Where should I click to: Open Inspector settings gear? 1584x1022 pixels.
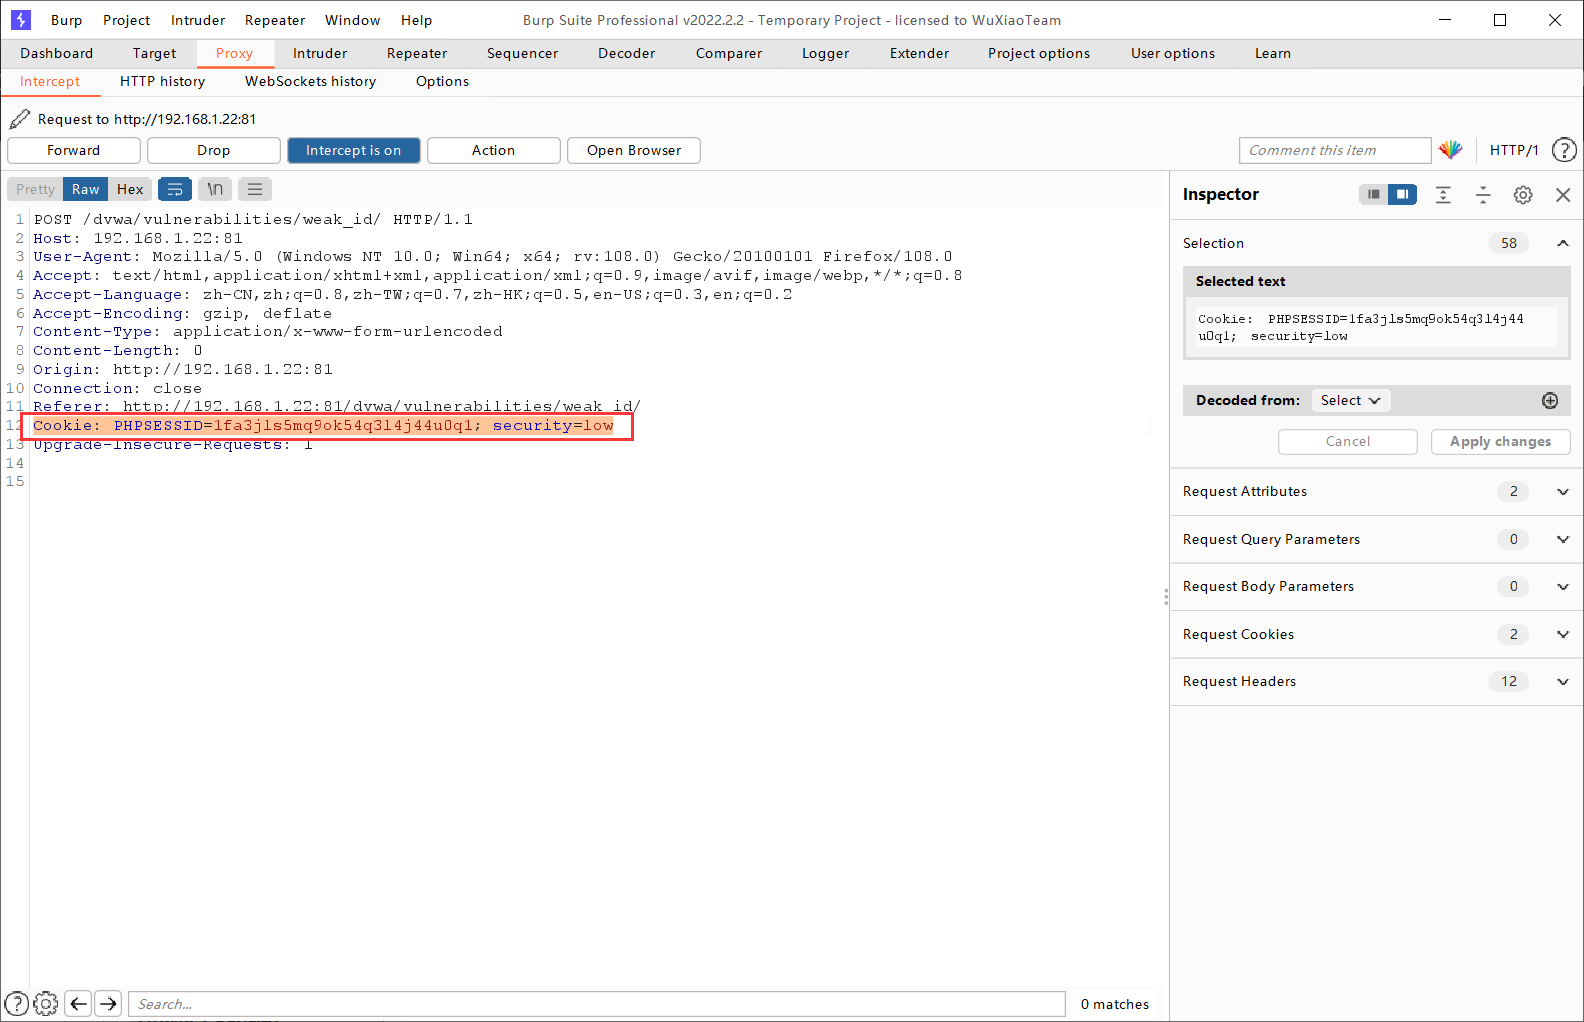pyautogui.click(x=1523, y=195)
